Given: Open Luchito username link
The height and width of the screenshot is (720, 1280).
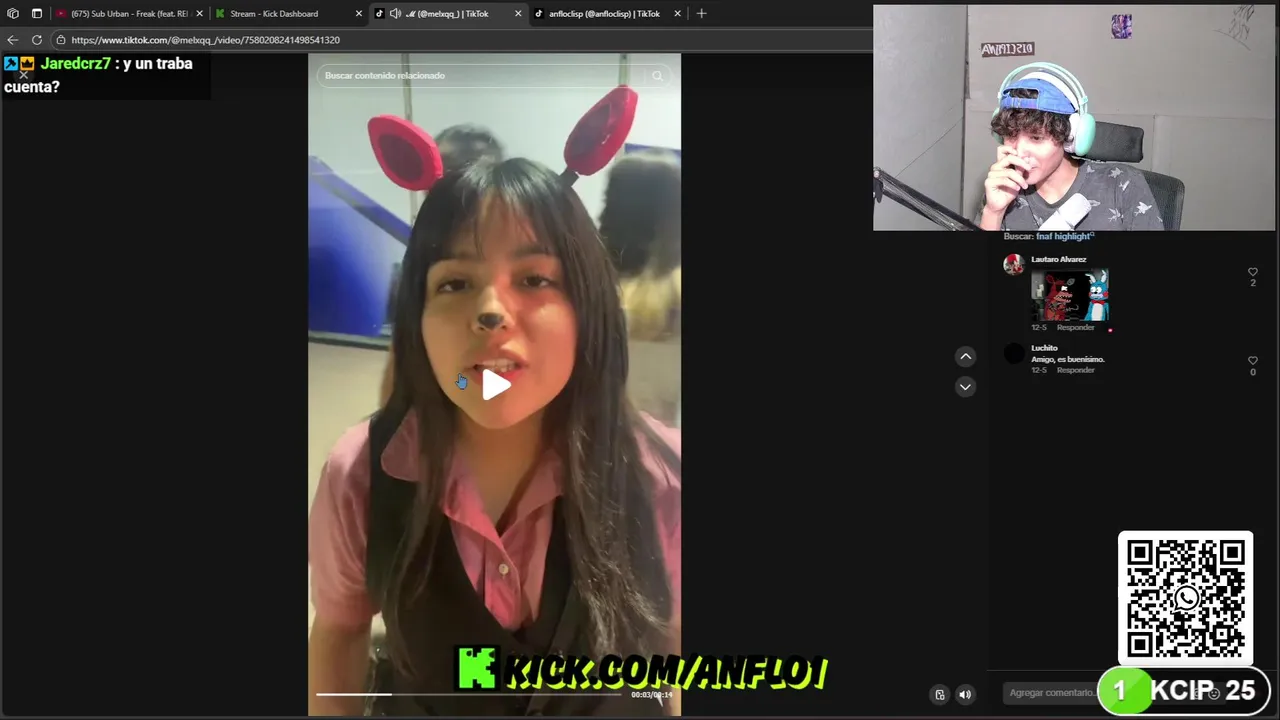Looking at the screenshot, I should tap(1044, 348).
